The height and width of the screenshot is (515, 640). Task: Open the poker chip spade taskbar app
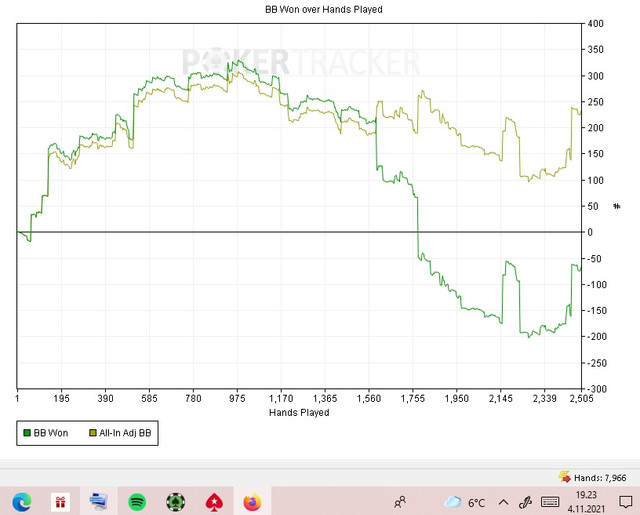pyautogui.click(x=176, y=502)
